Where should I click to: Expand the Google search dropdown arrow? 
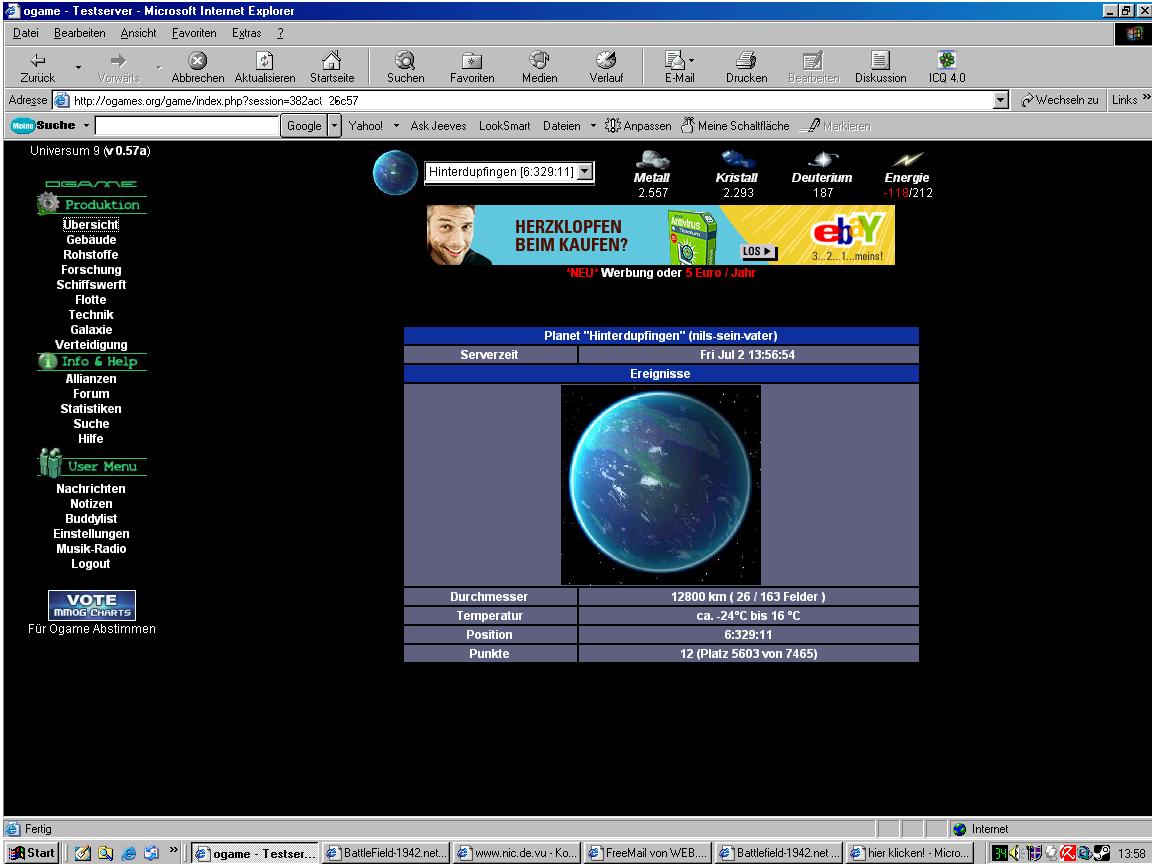pos(335,126)
